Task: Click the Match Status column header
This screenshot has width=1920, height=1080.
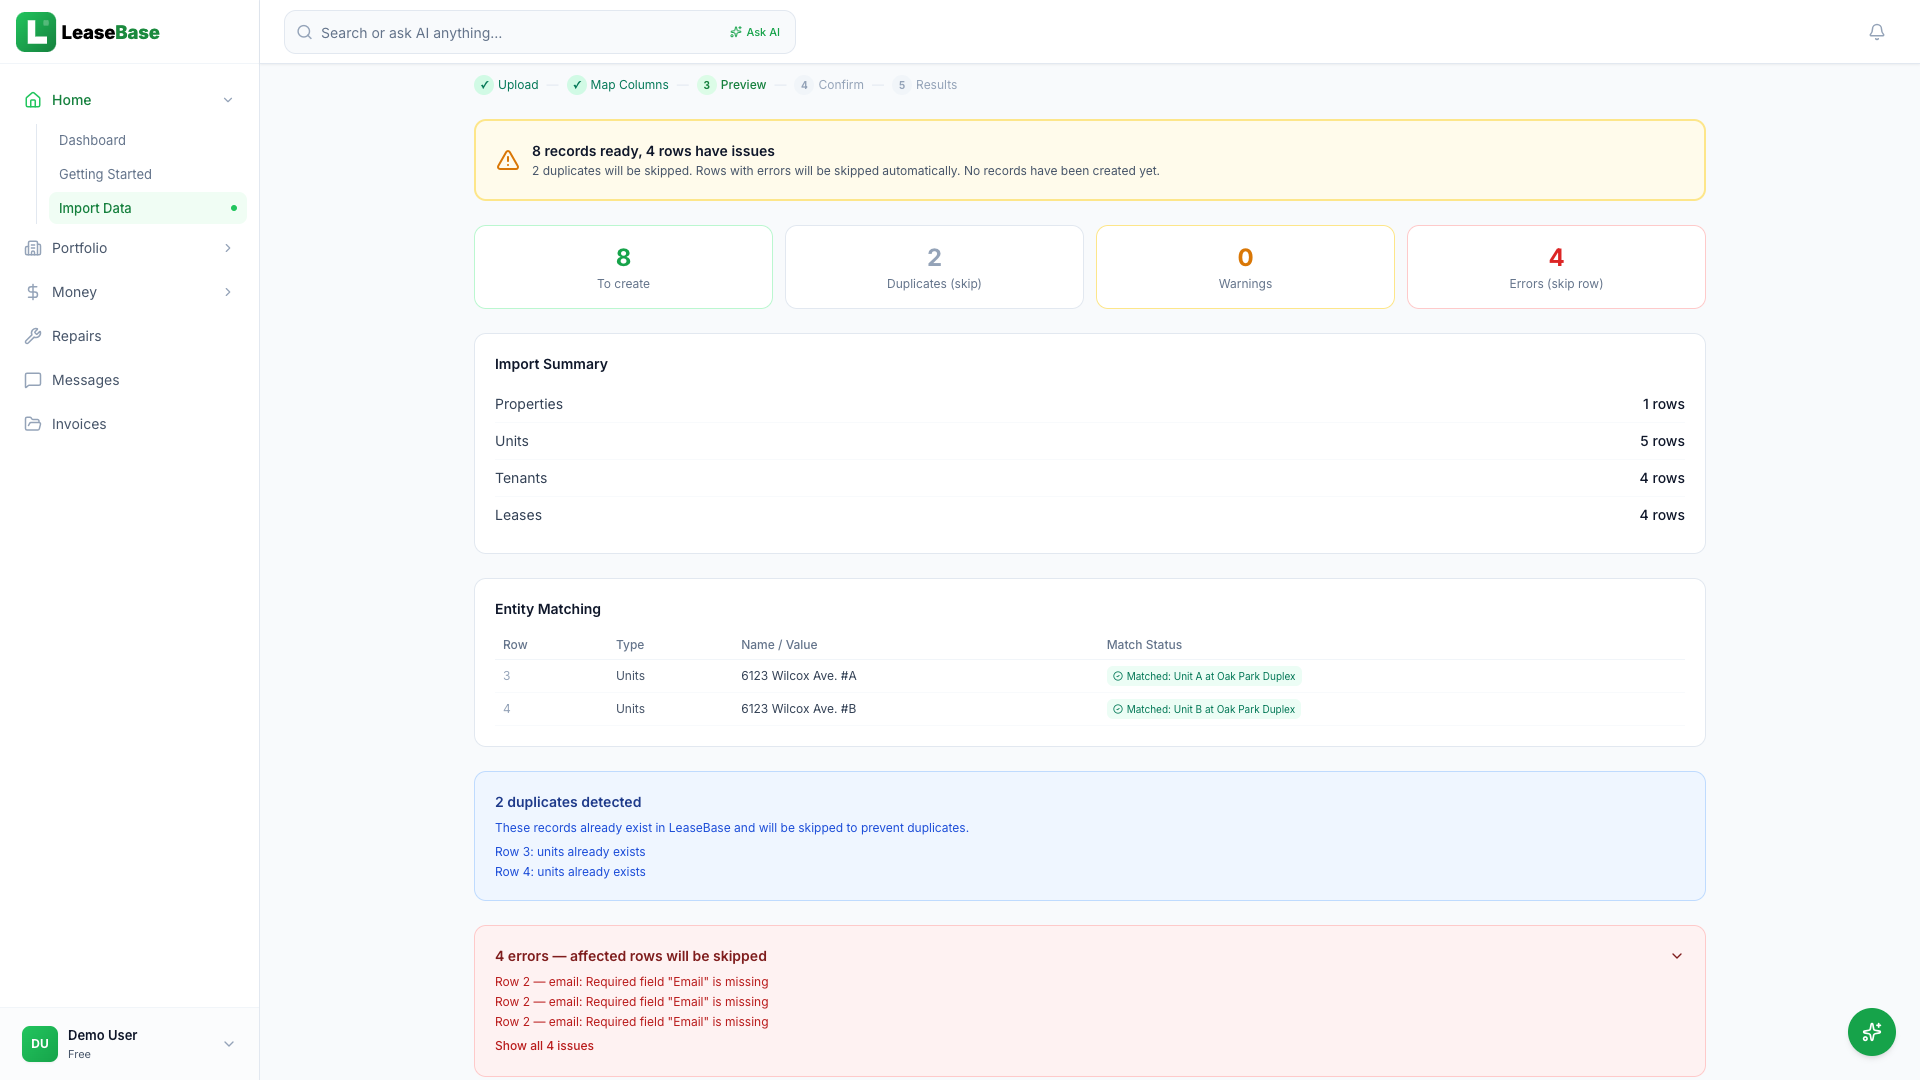Action: click(1144, 645)
